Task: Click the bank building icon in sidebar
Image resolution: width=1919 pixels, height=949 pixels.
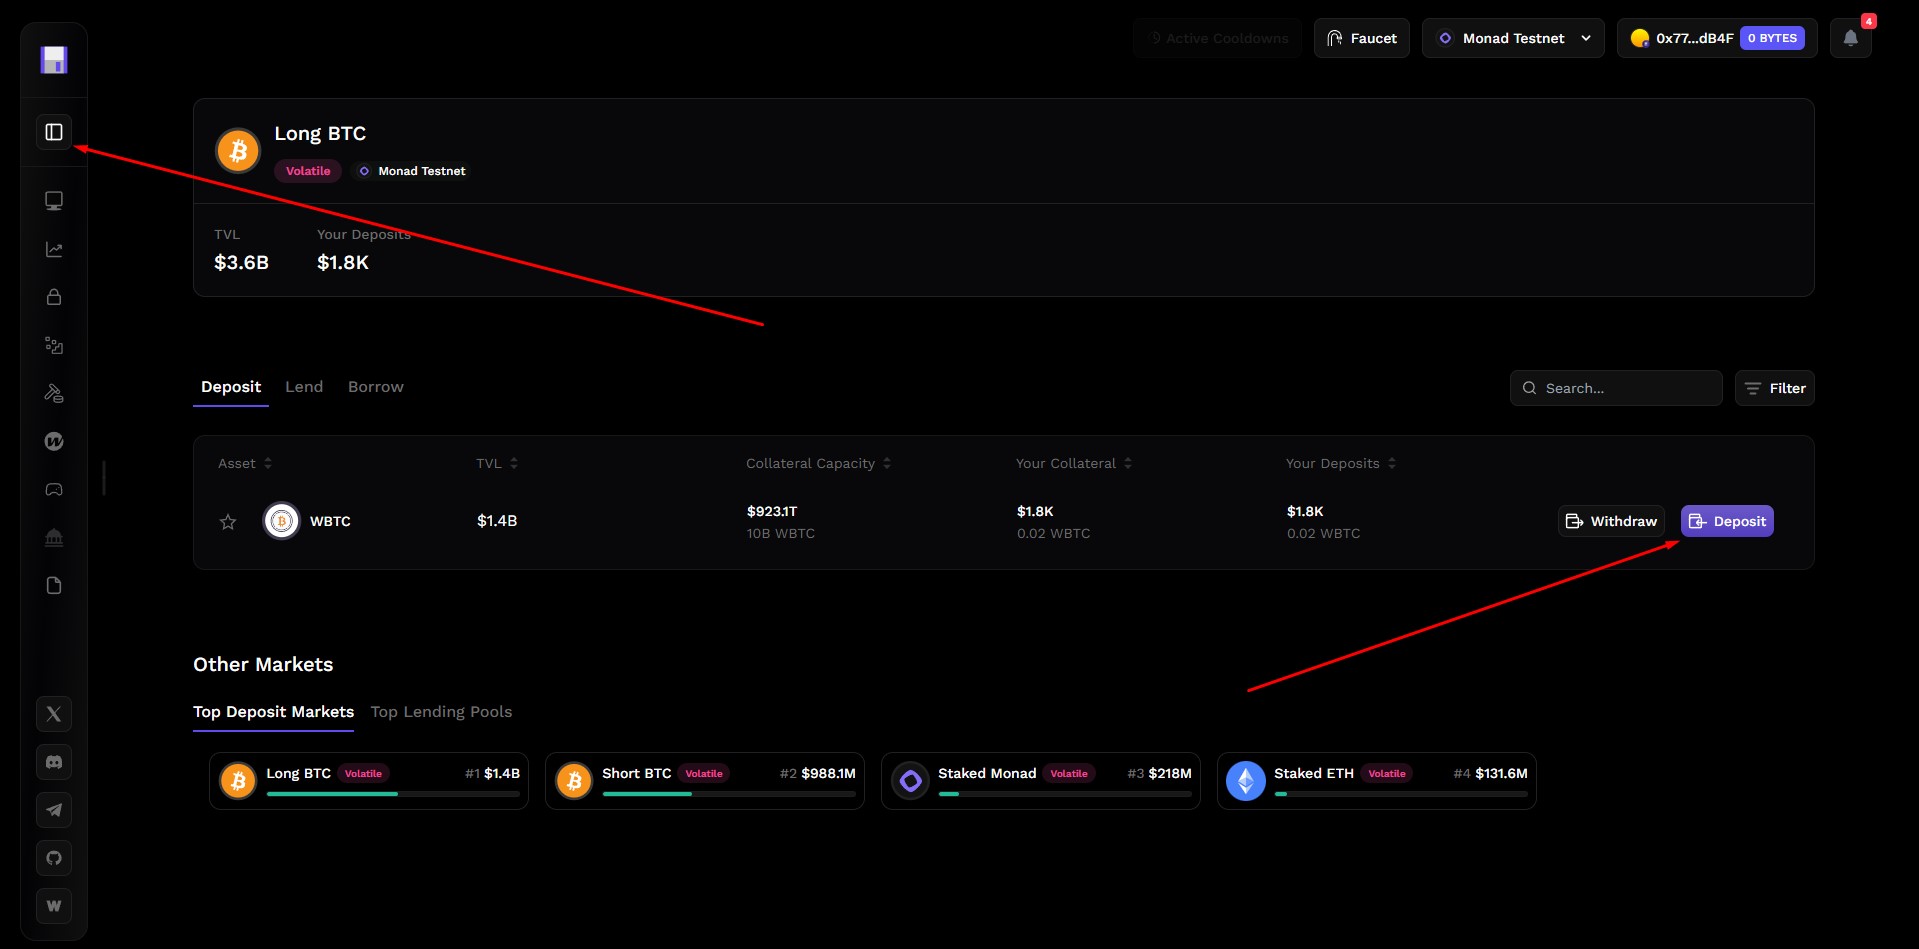Action: (54, 537)
